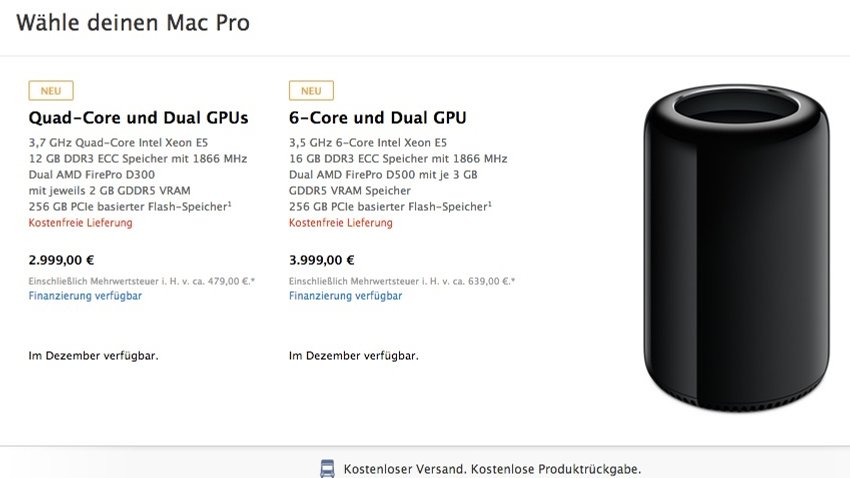Screen dimensions: 850x478
Task: Click Mehrwertsteuer note showing 479,00 €
Action: tap(141, 281)
